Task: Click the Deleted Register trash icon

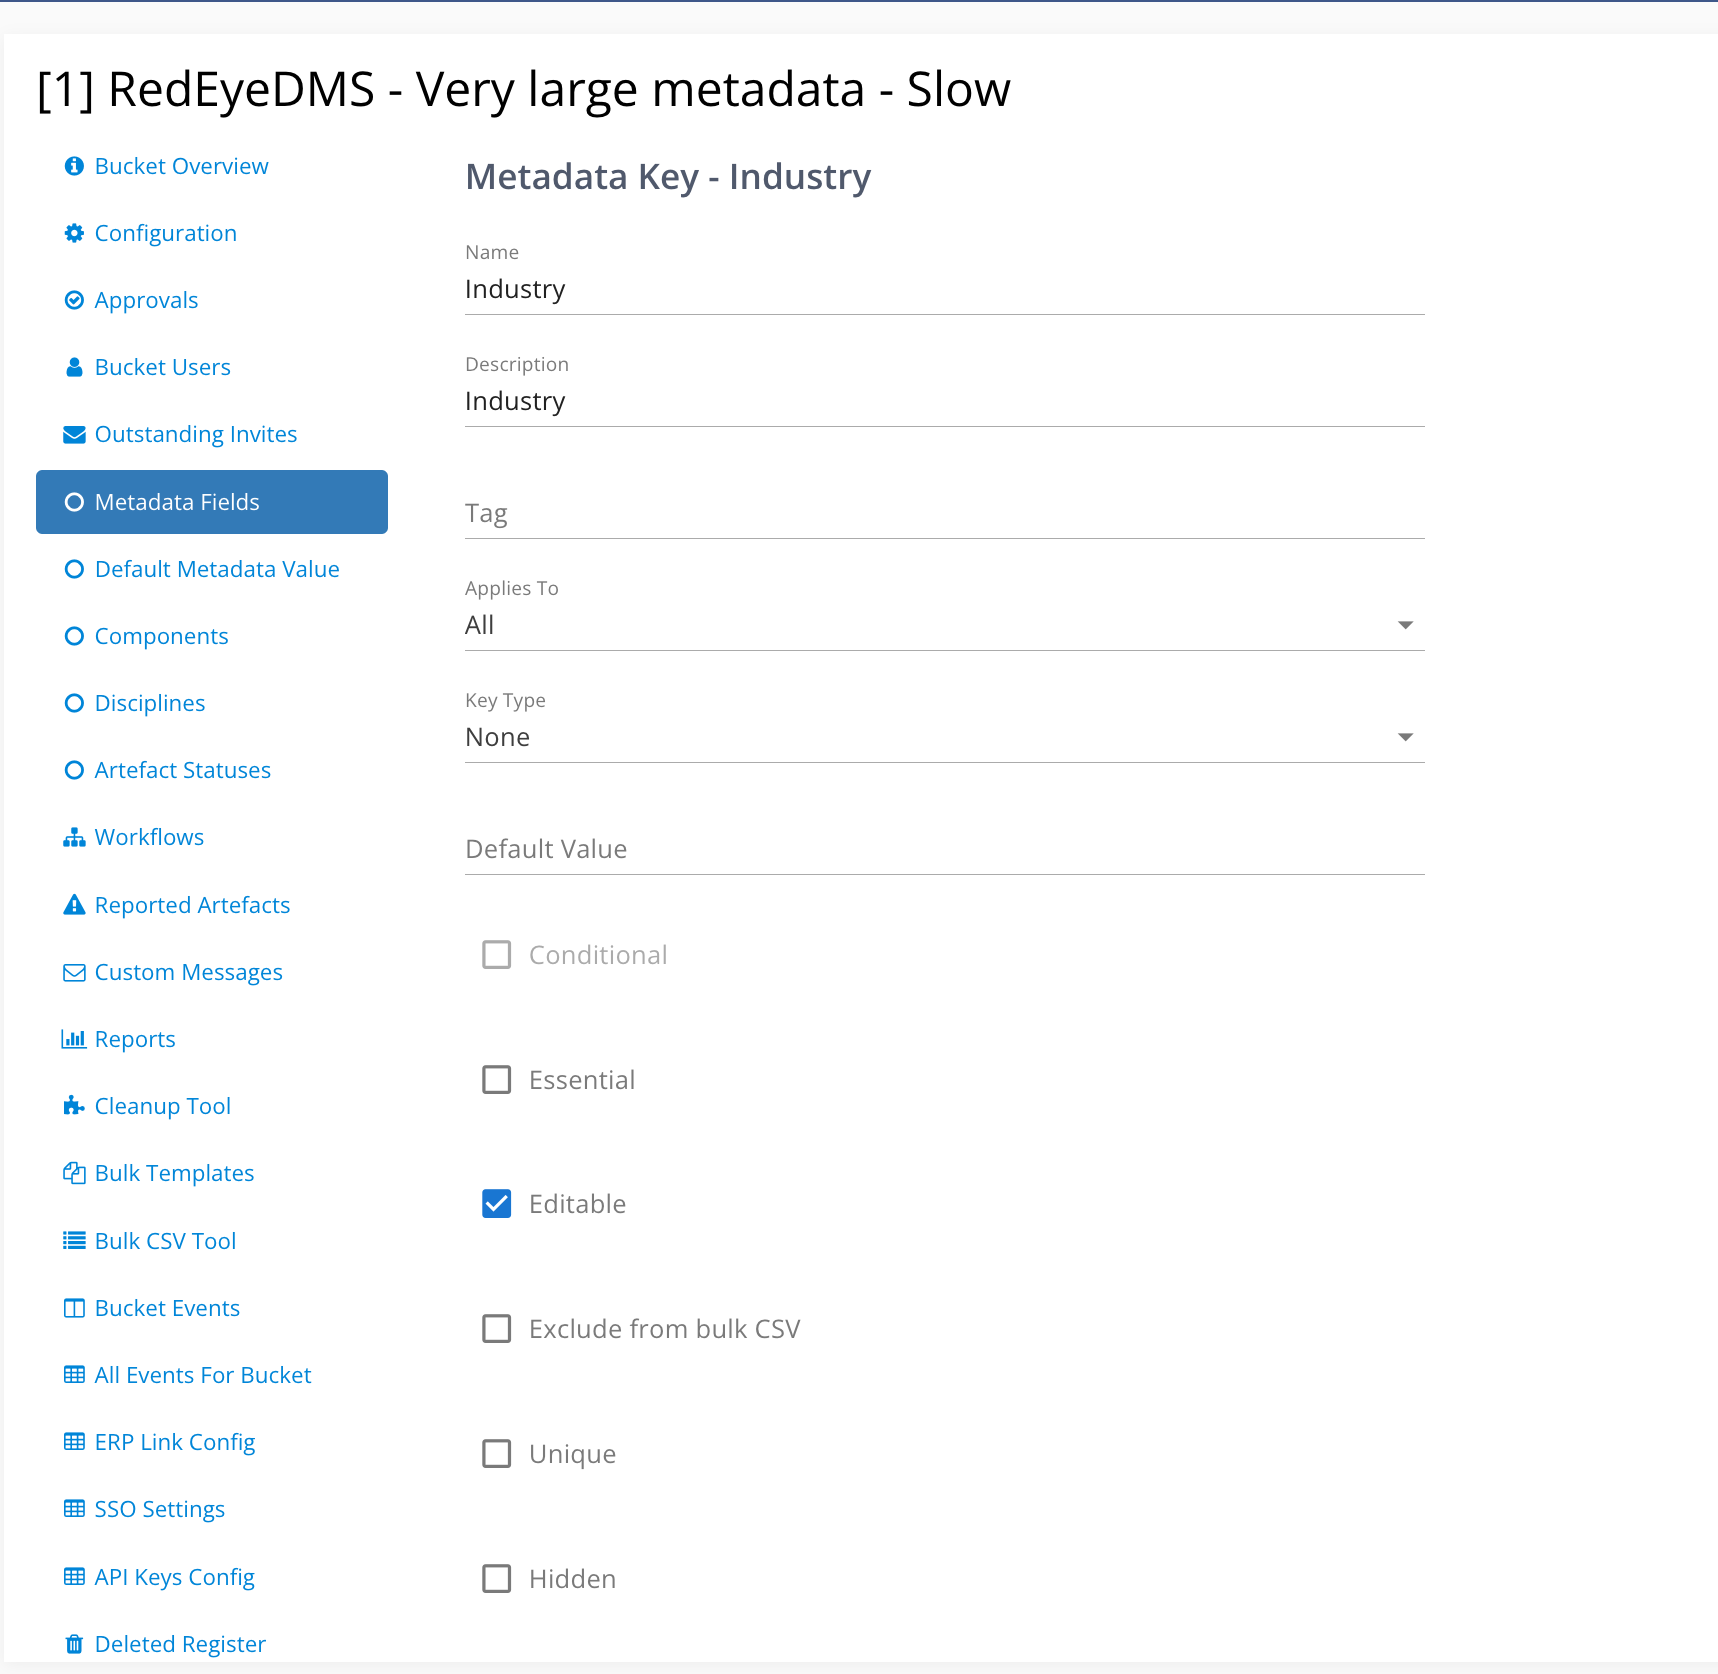Action: coord(74,1644)
